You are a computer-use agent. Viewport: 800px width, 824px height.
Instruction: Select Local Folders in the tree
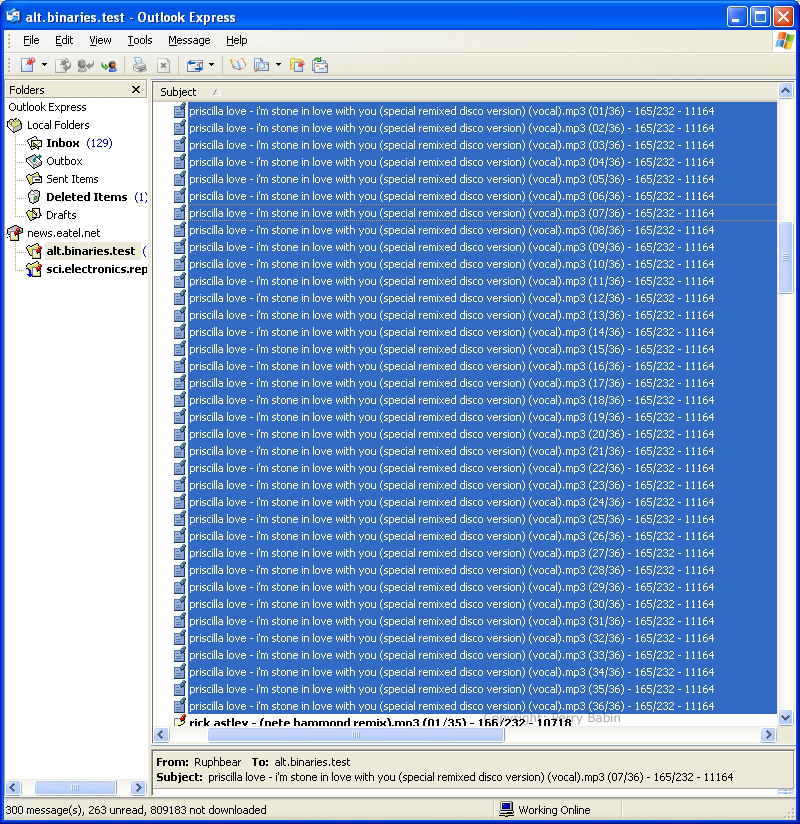58,125
